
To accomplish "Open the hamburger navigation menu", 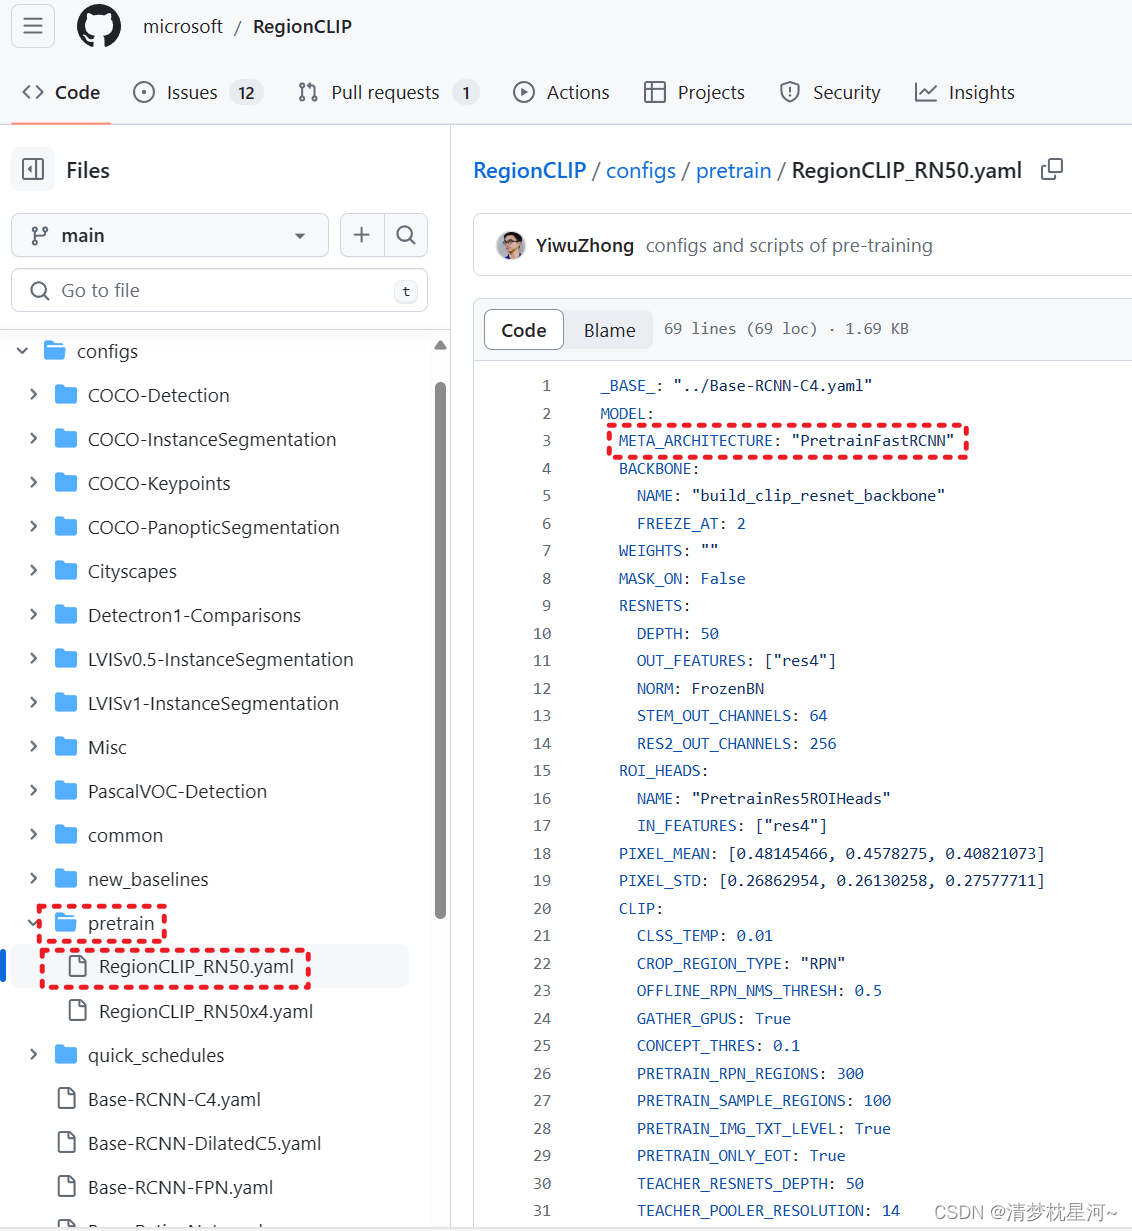I will (x=33, y=26).
